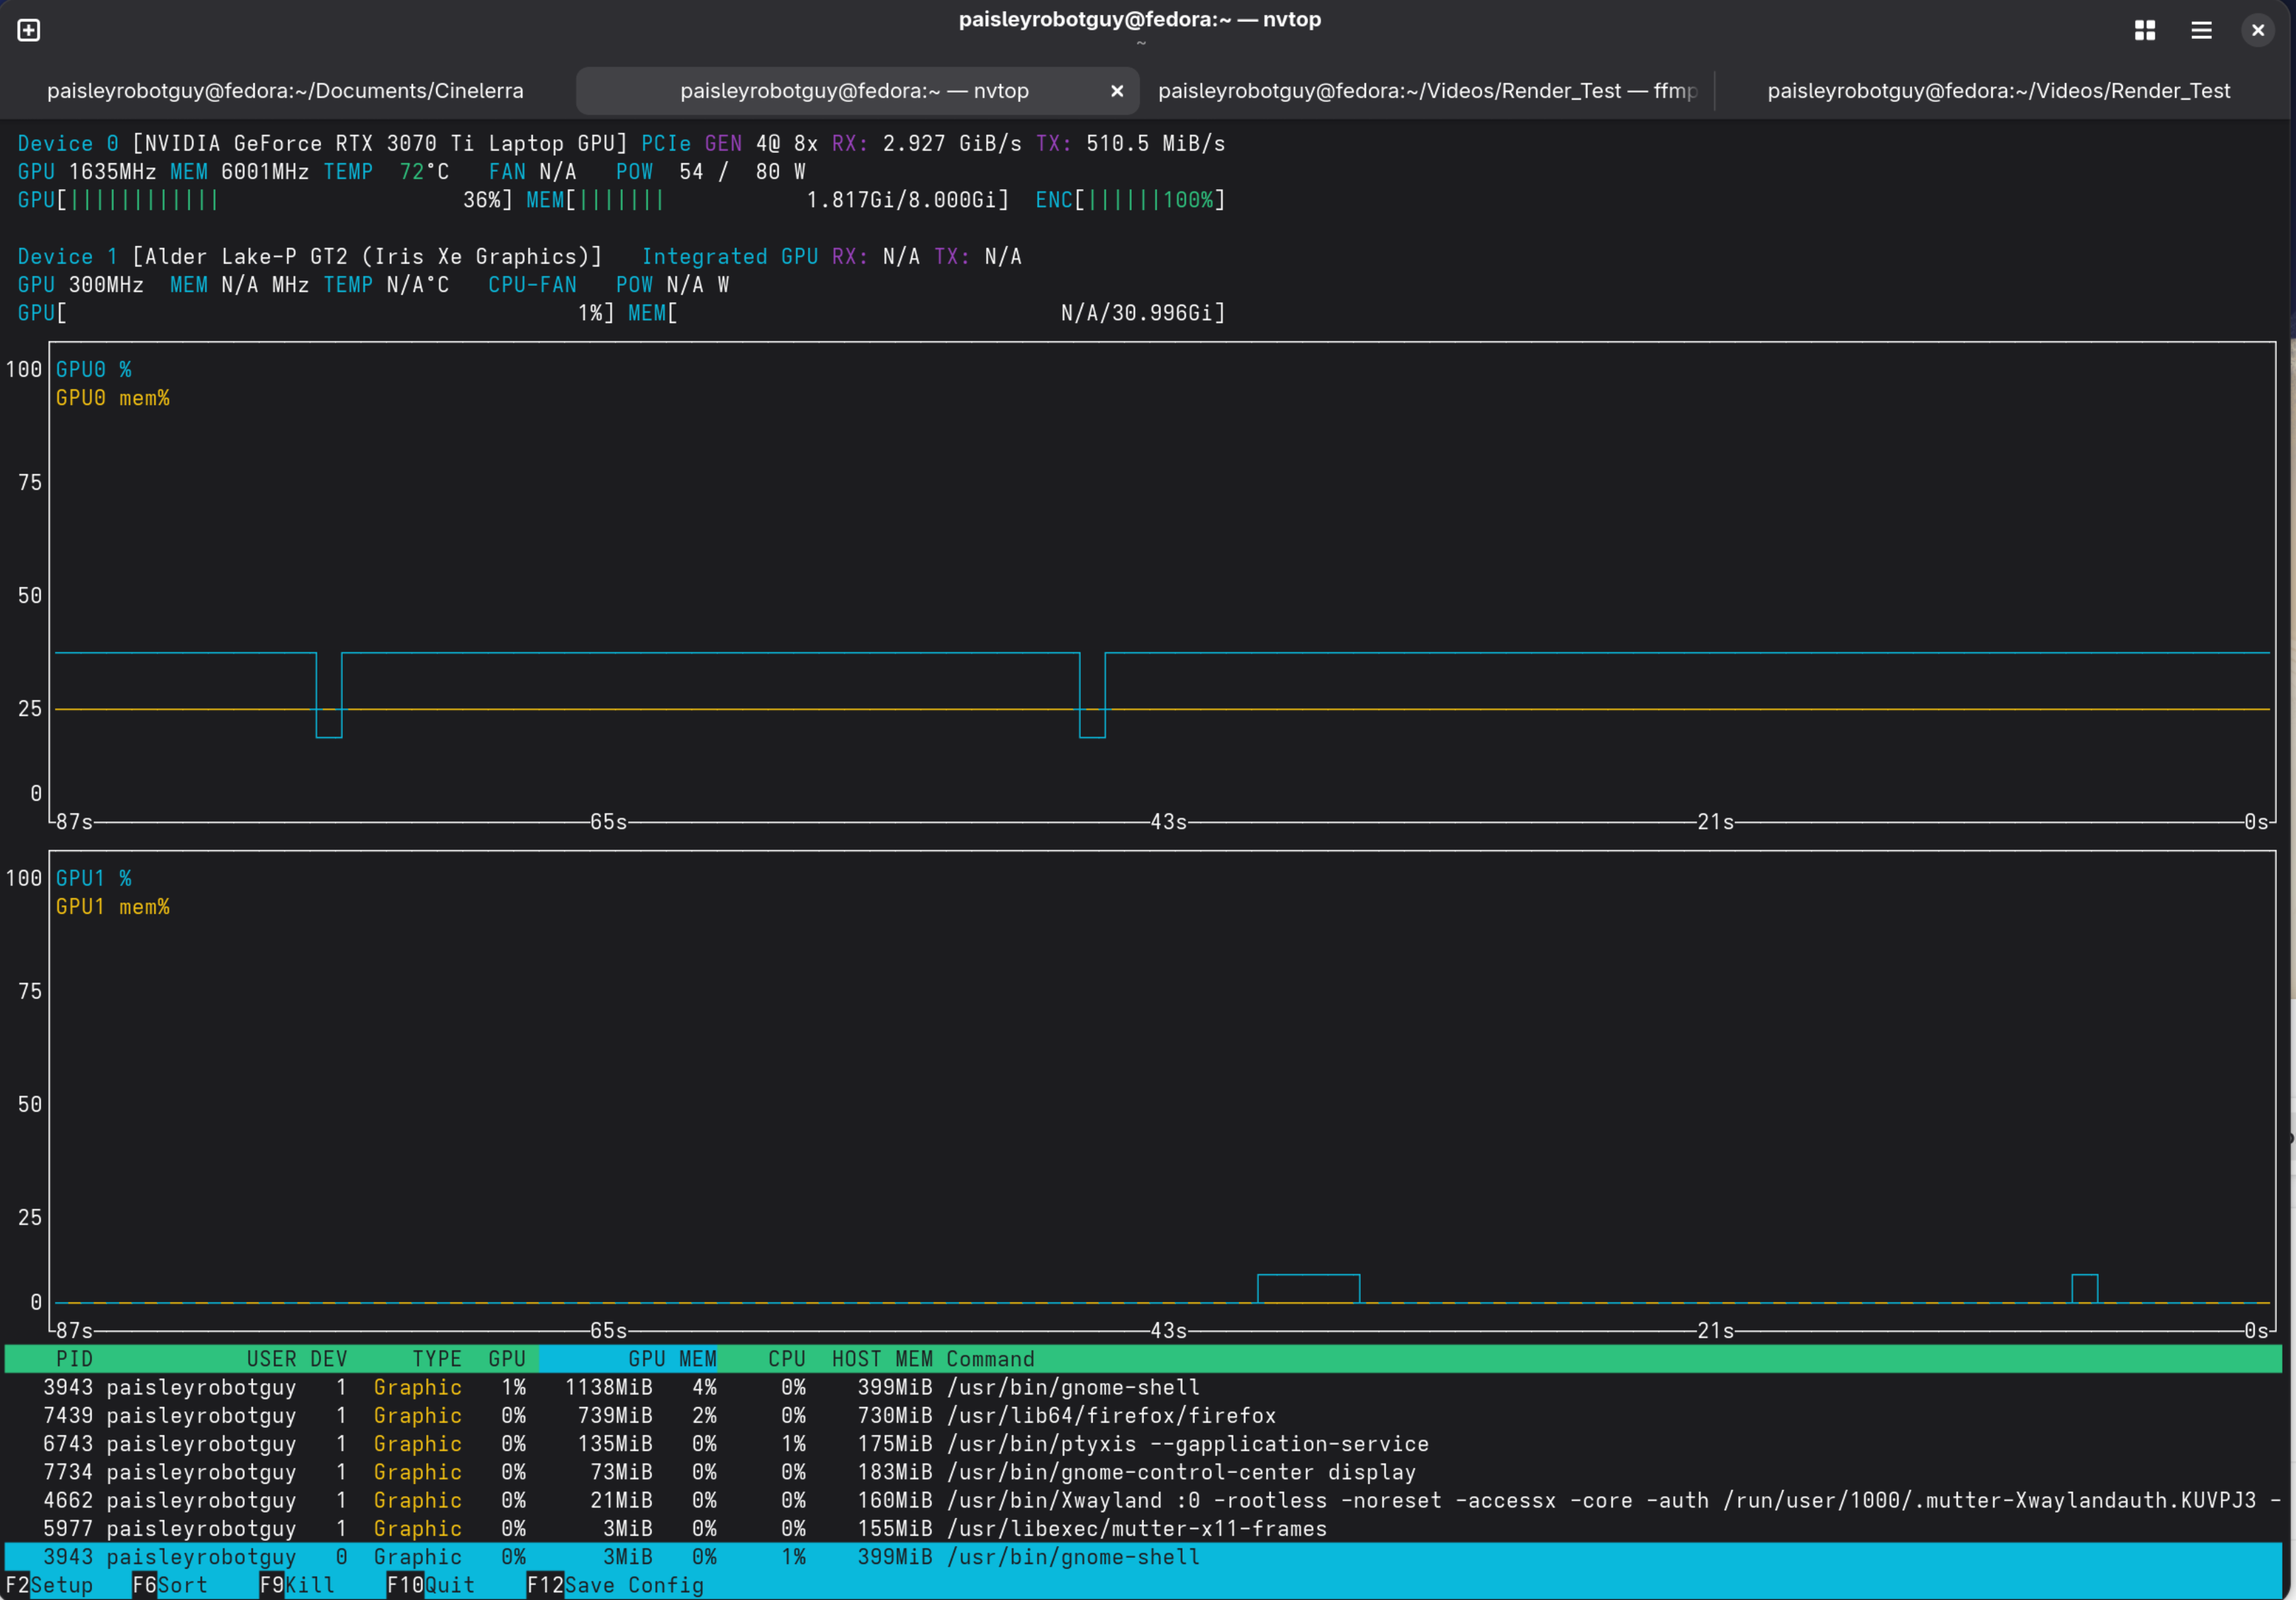Click F9 Kill in the bottom bar

click(297, 1585)
